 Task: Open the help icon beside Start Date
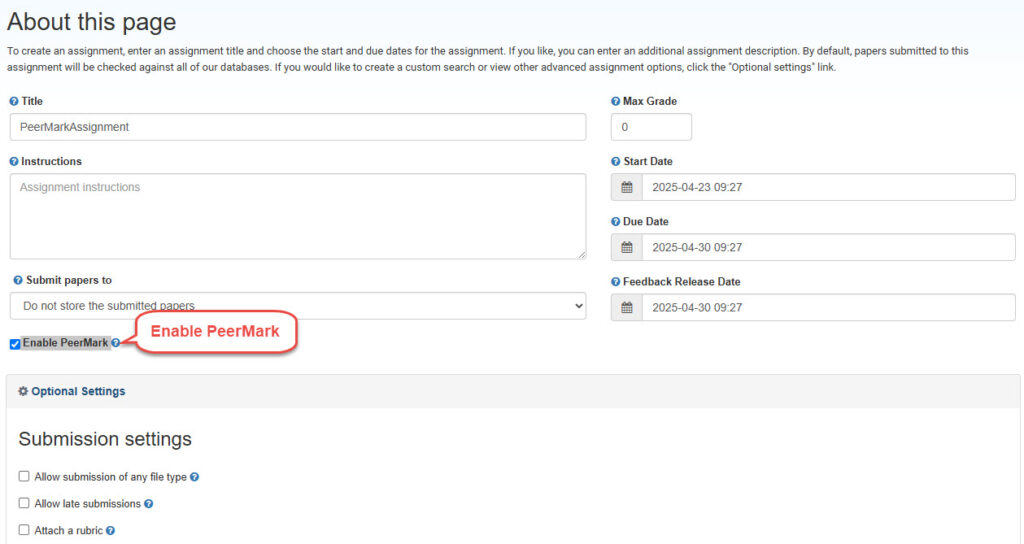(x=615, y=161)
